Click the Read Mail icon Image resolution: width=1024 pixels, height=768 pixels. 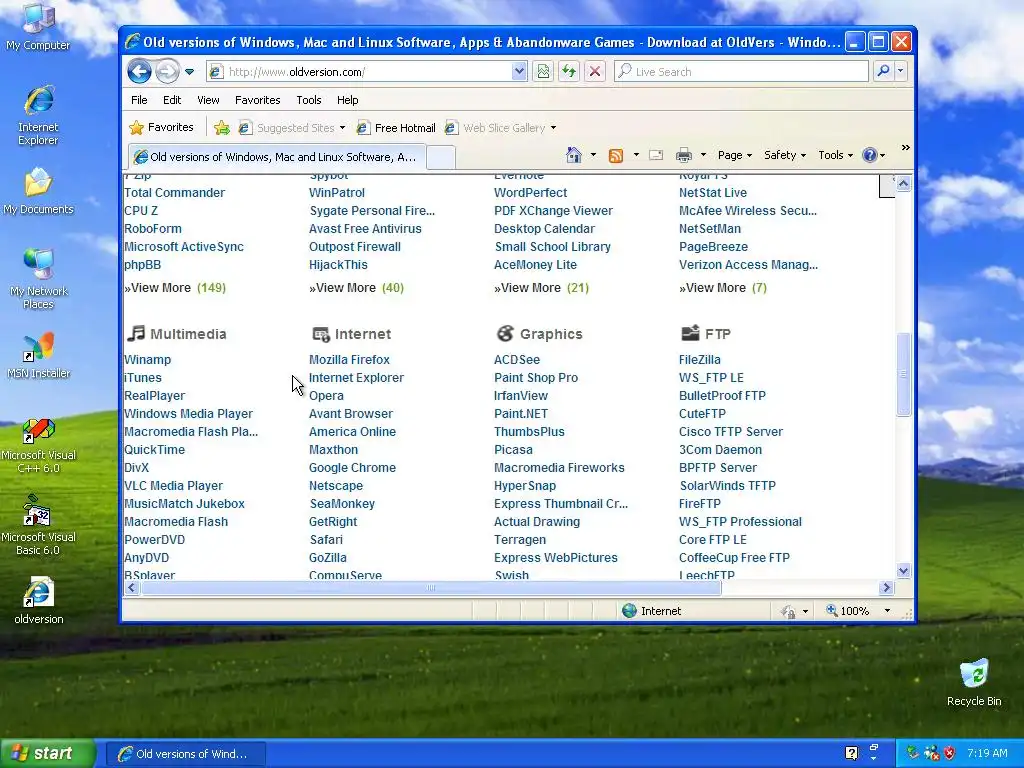tap(656, 155)
